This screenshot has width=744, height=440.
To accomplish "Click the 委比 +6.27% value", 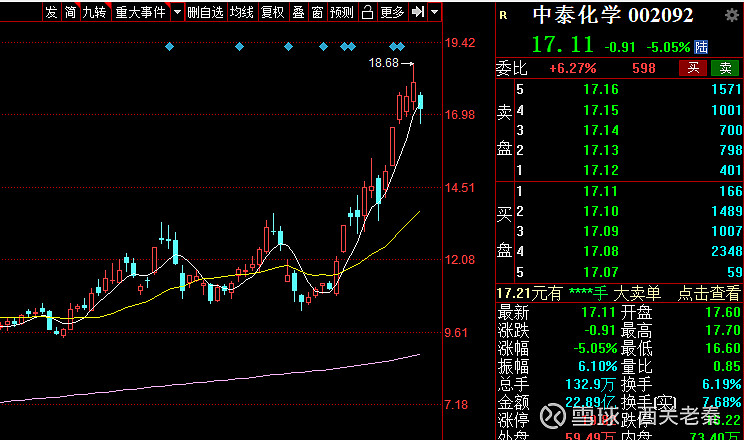I will [573, 68].
